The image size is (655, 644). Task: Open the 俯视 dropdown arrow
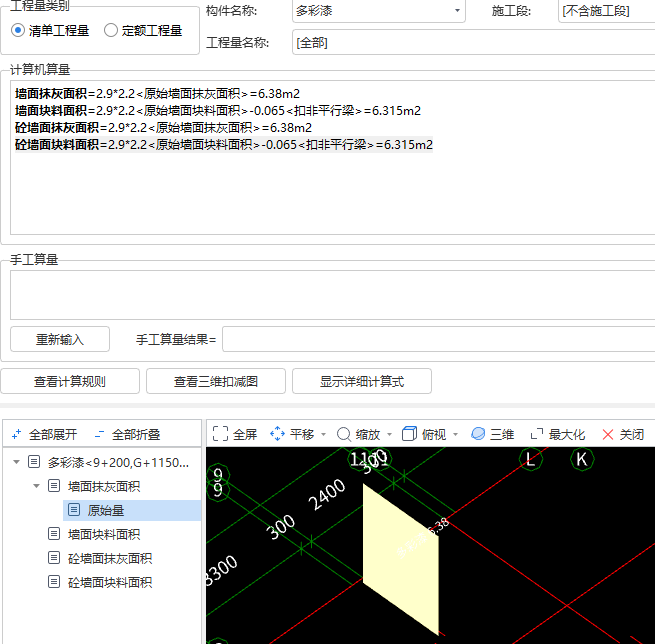coord(455,434)
